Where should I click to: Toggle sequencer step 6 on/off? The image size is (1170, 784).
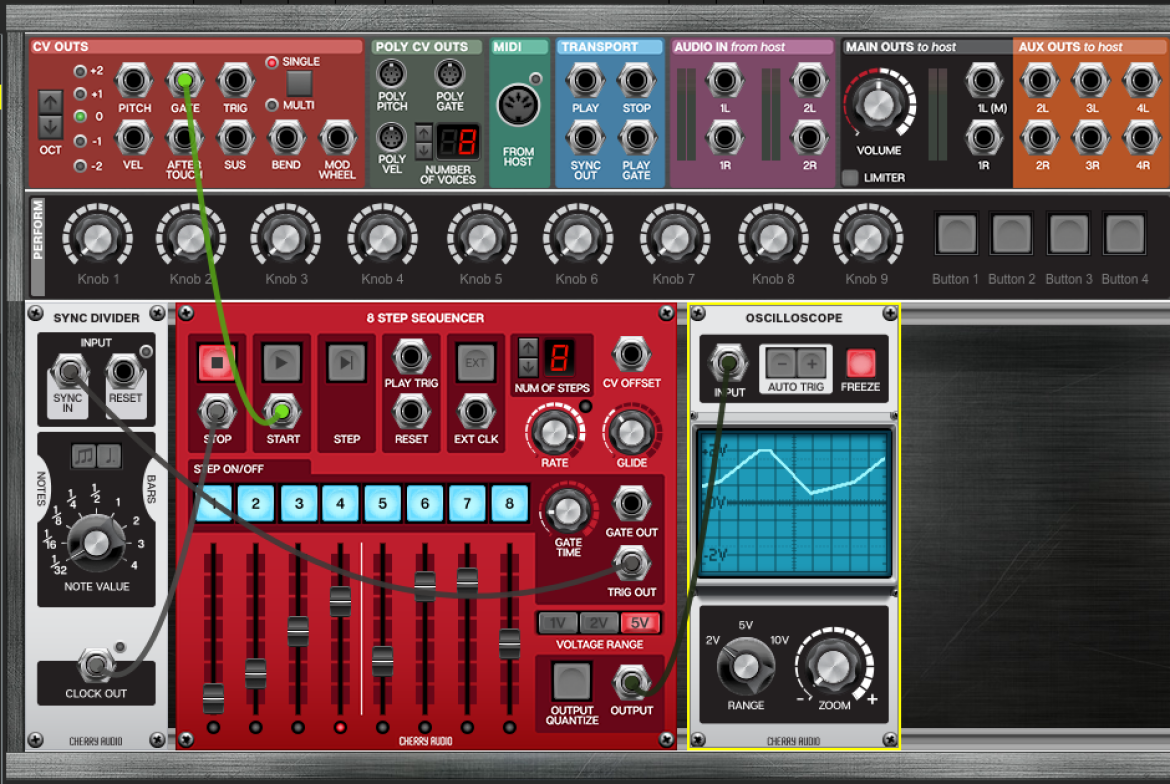click(x=425, y=504)
